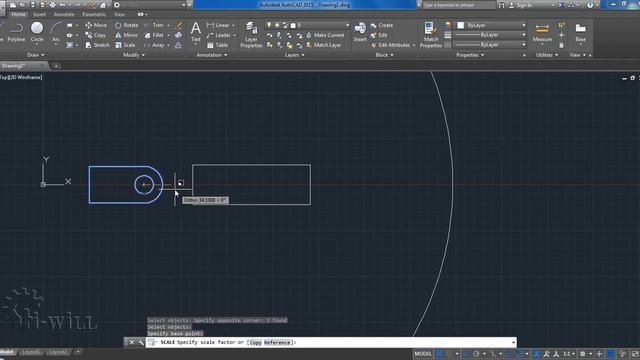Toggle MODEL space button in status bar

[x=423, y=353]
